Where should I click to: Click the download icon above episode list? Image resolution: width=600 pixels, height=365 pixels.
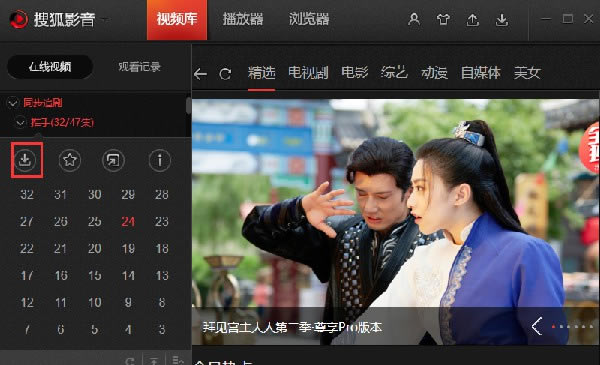25,160
